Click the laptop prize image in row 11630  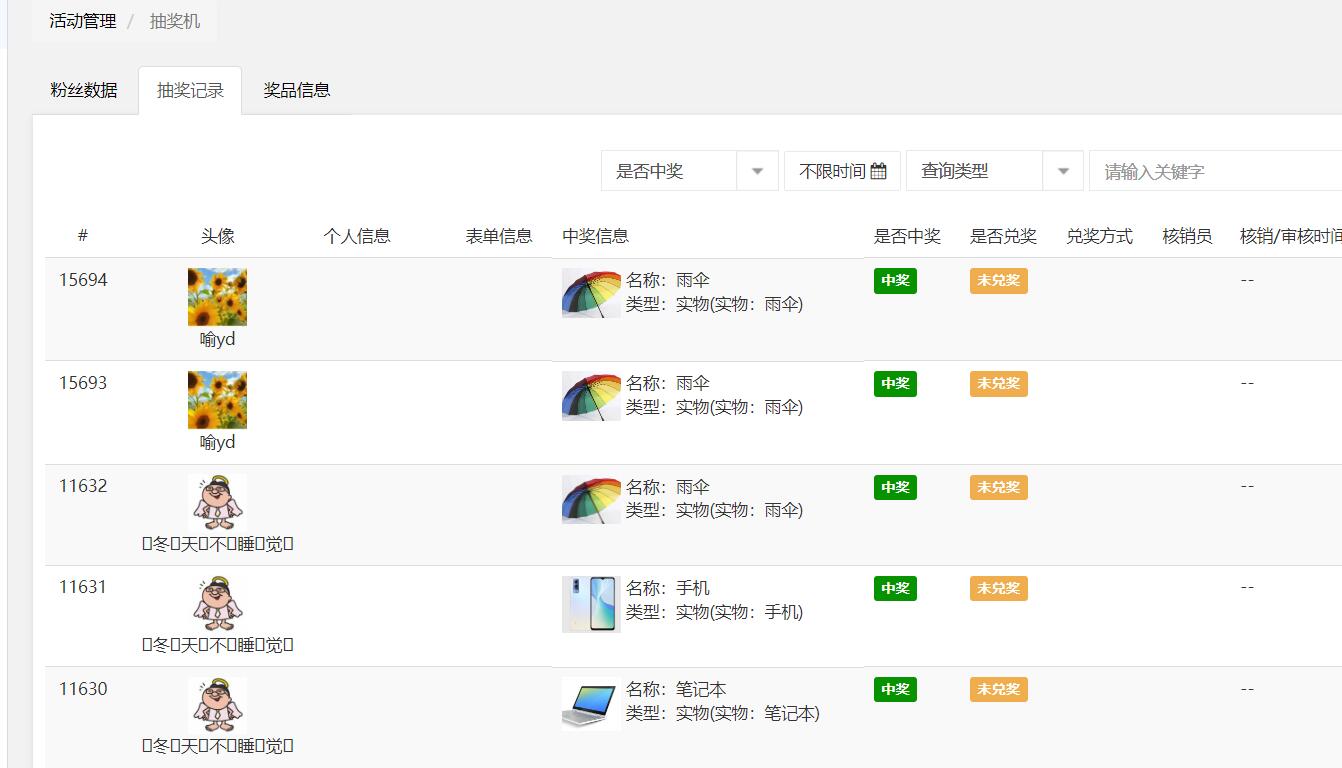[x=589, y=701]
